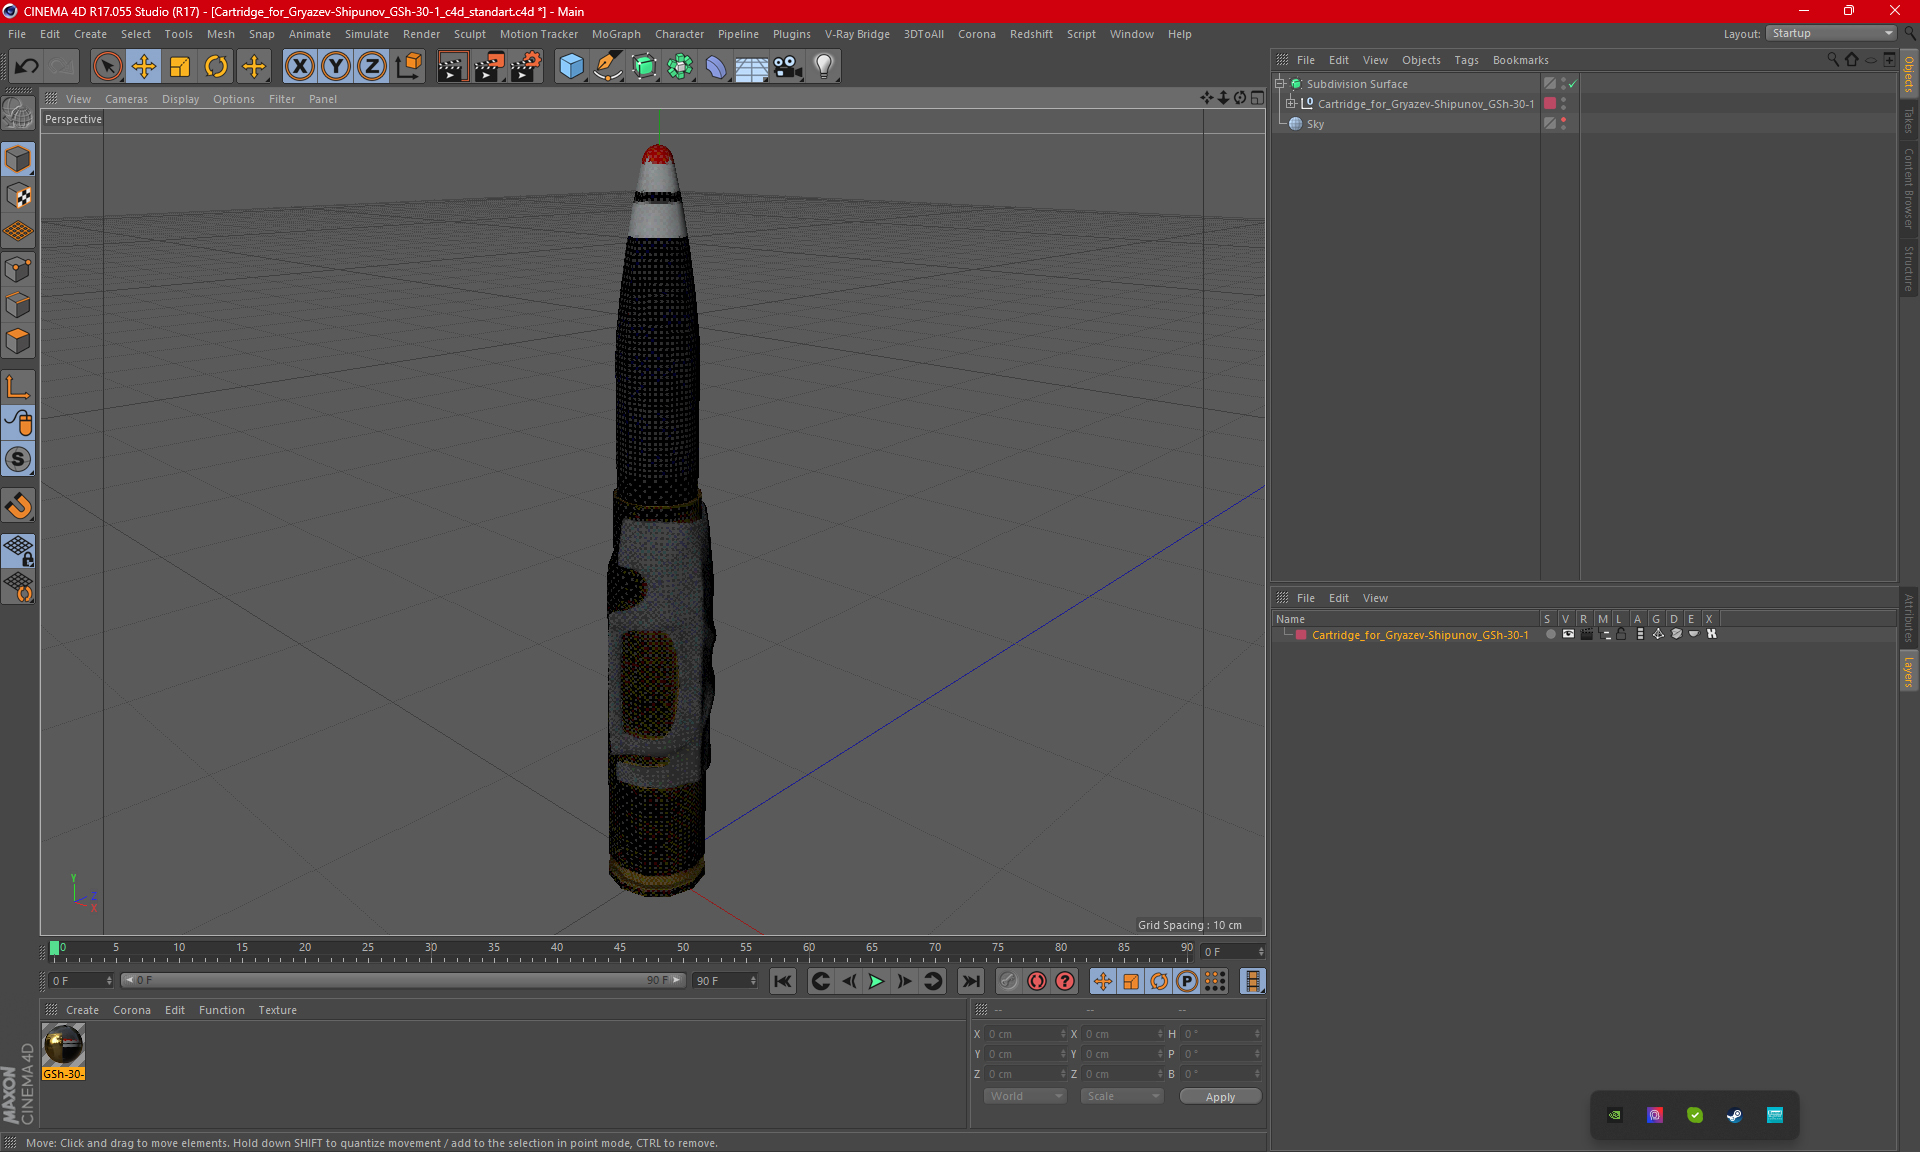Viewport: 1920px width, 1152px height.
Task: Open the V-Ray Bridge menu
Action: click(x=857, y=34)
